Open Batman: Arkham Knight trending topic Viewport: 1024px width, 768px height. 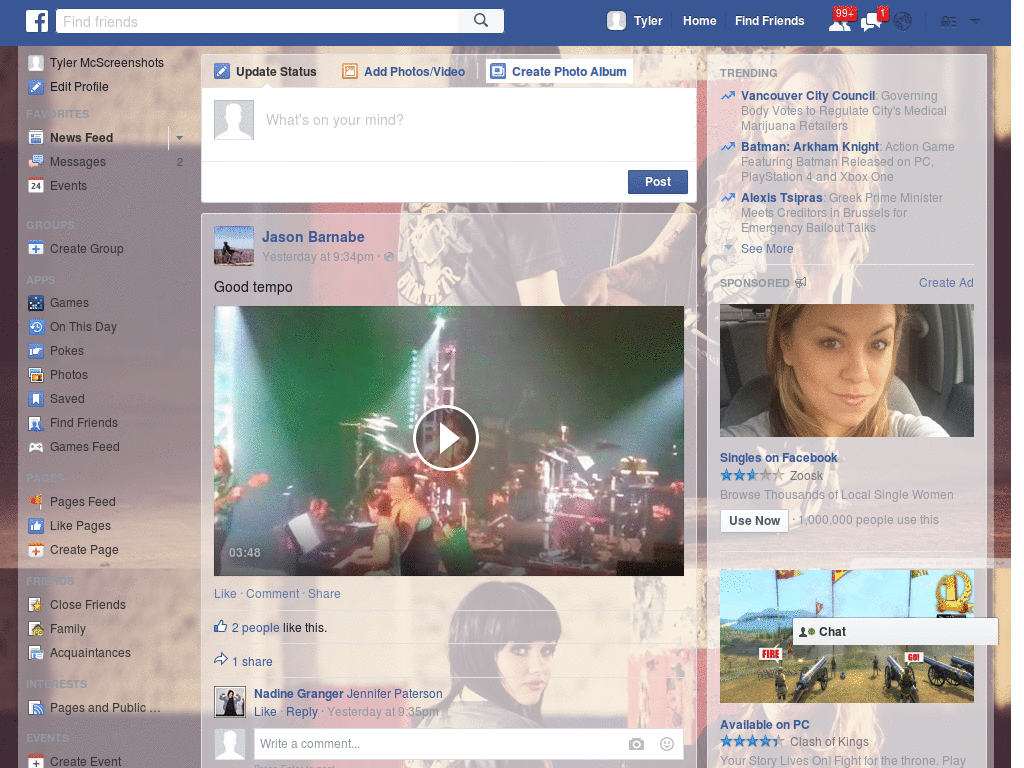[810, 147]
